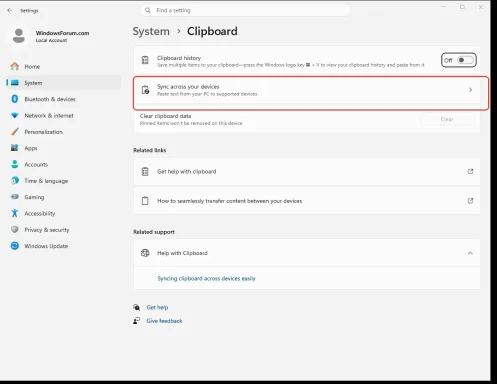Click the Sync across your devices icon
This screenshot has width=497, height=384.
pos(145,90)
